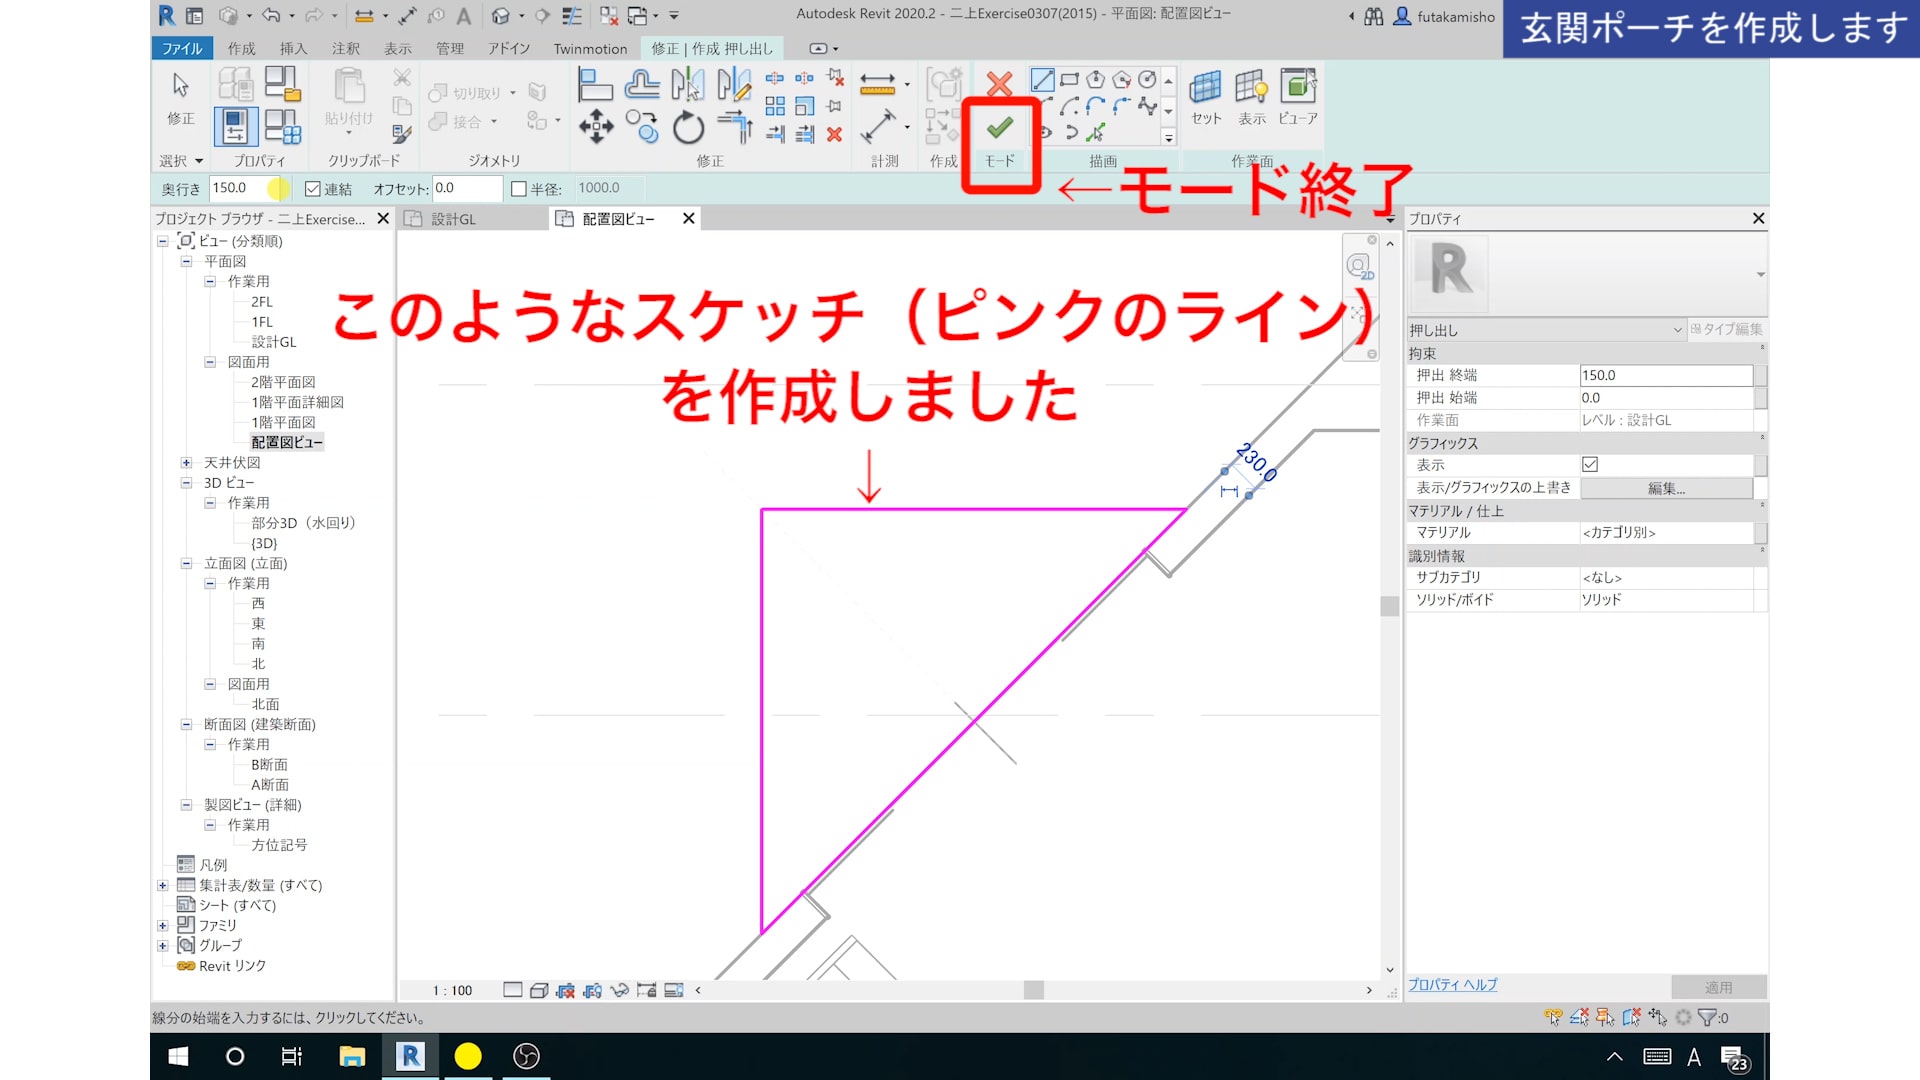
Task: Expand the 天井伏図 tree node
Action: (x=186, y=463)
